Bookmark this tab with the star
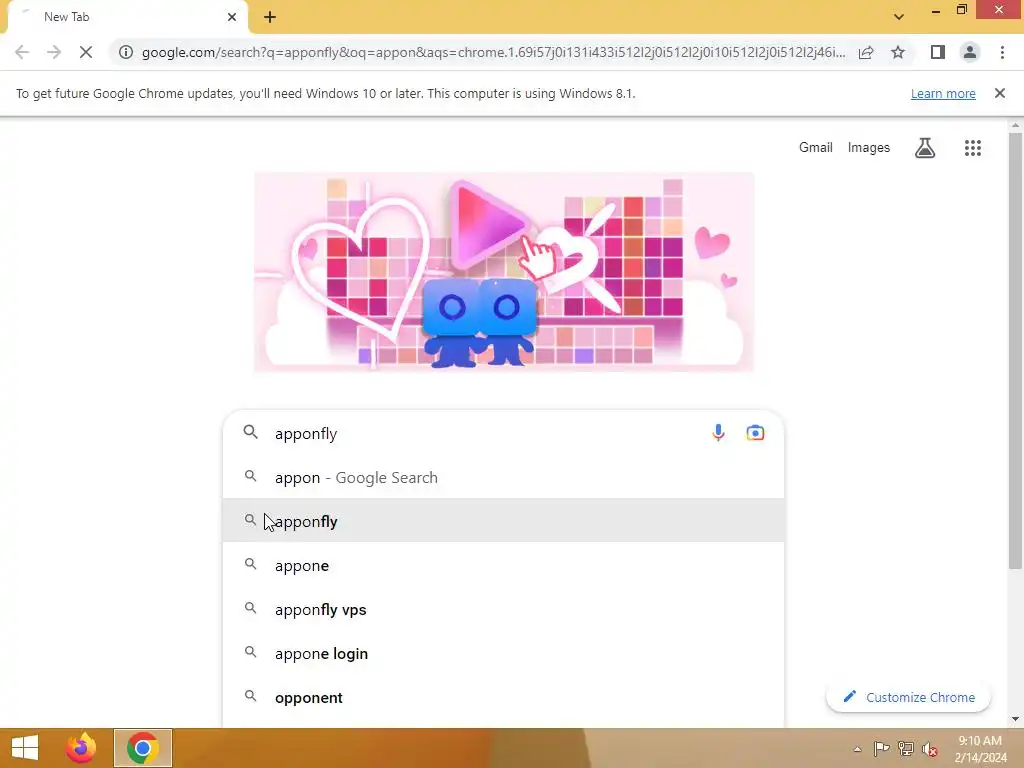 pyautogui.click(x=898, y=52)
